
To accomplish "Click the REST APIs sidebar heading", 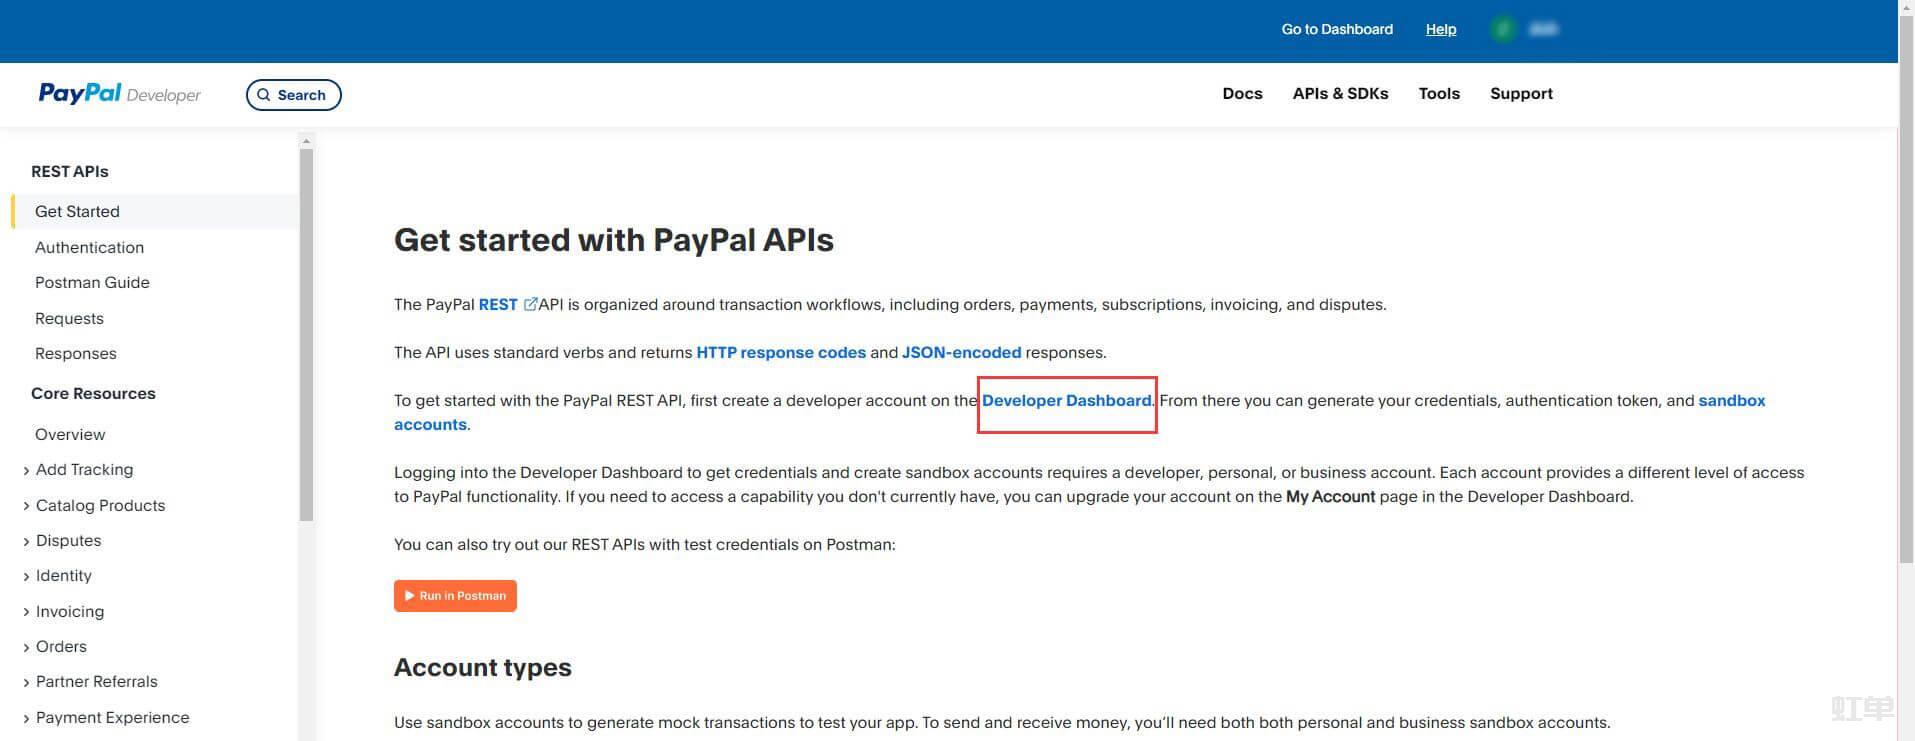I will tap(69, 172).
